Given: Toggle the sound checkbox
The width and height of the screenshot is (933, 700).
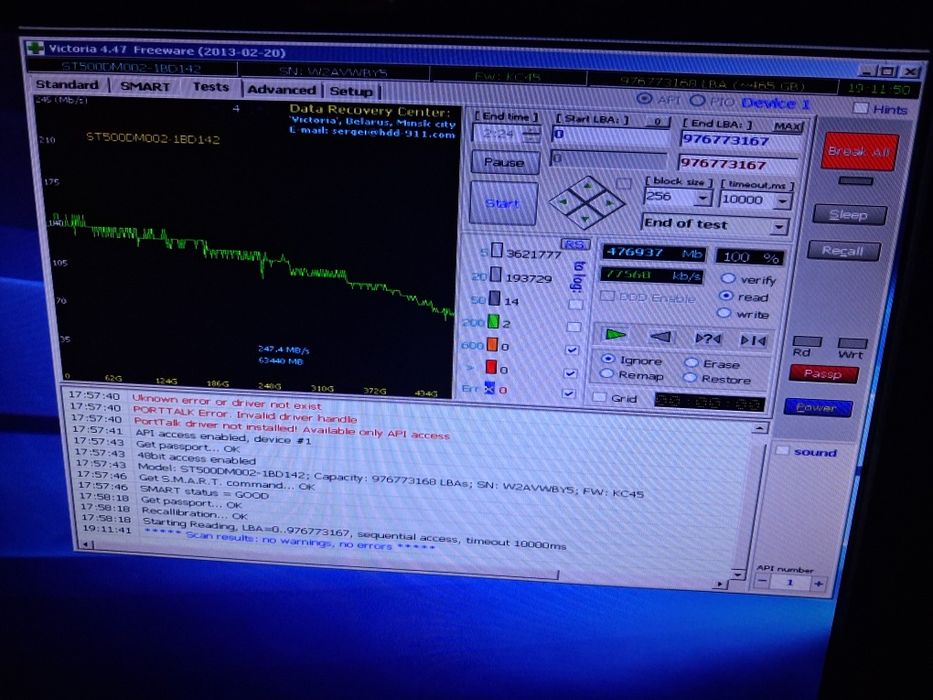Looking at the screenshot, I should (782, 451).
